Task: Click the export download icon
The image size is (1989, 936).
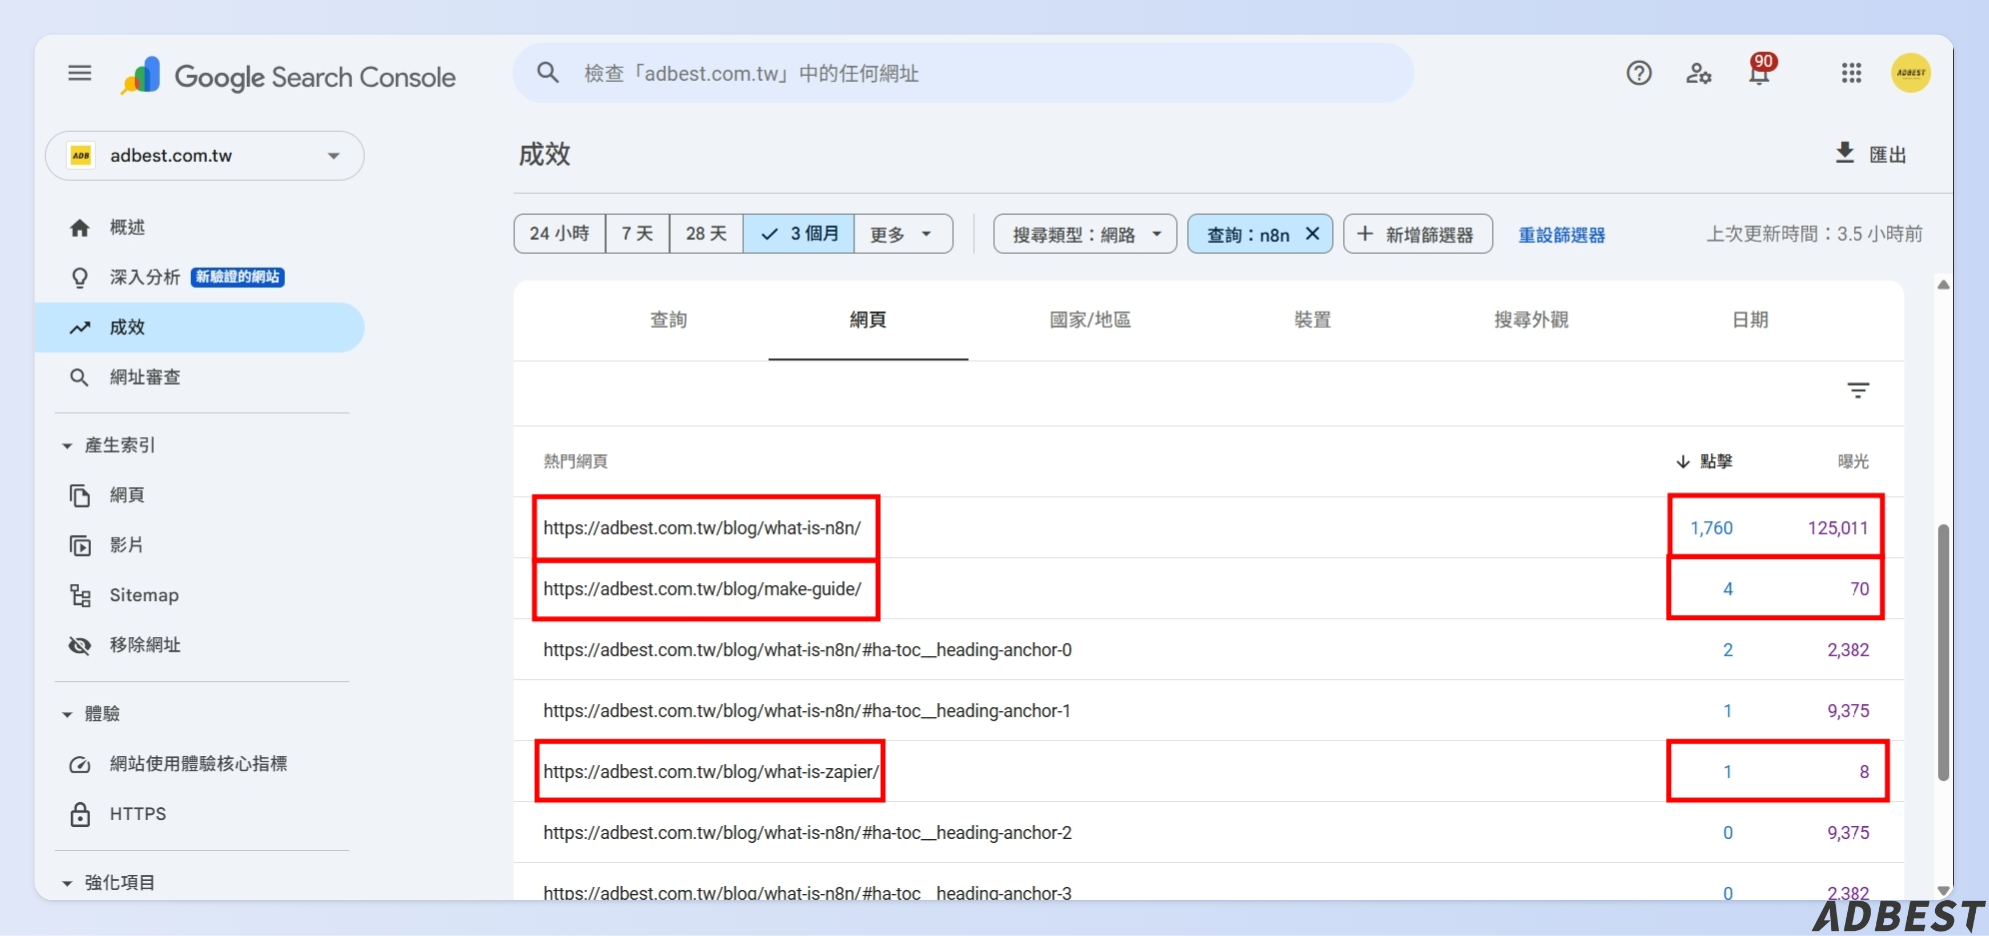Action: (1845, 153)
